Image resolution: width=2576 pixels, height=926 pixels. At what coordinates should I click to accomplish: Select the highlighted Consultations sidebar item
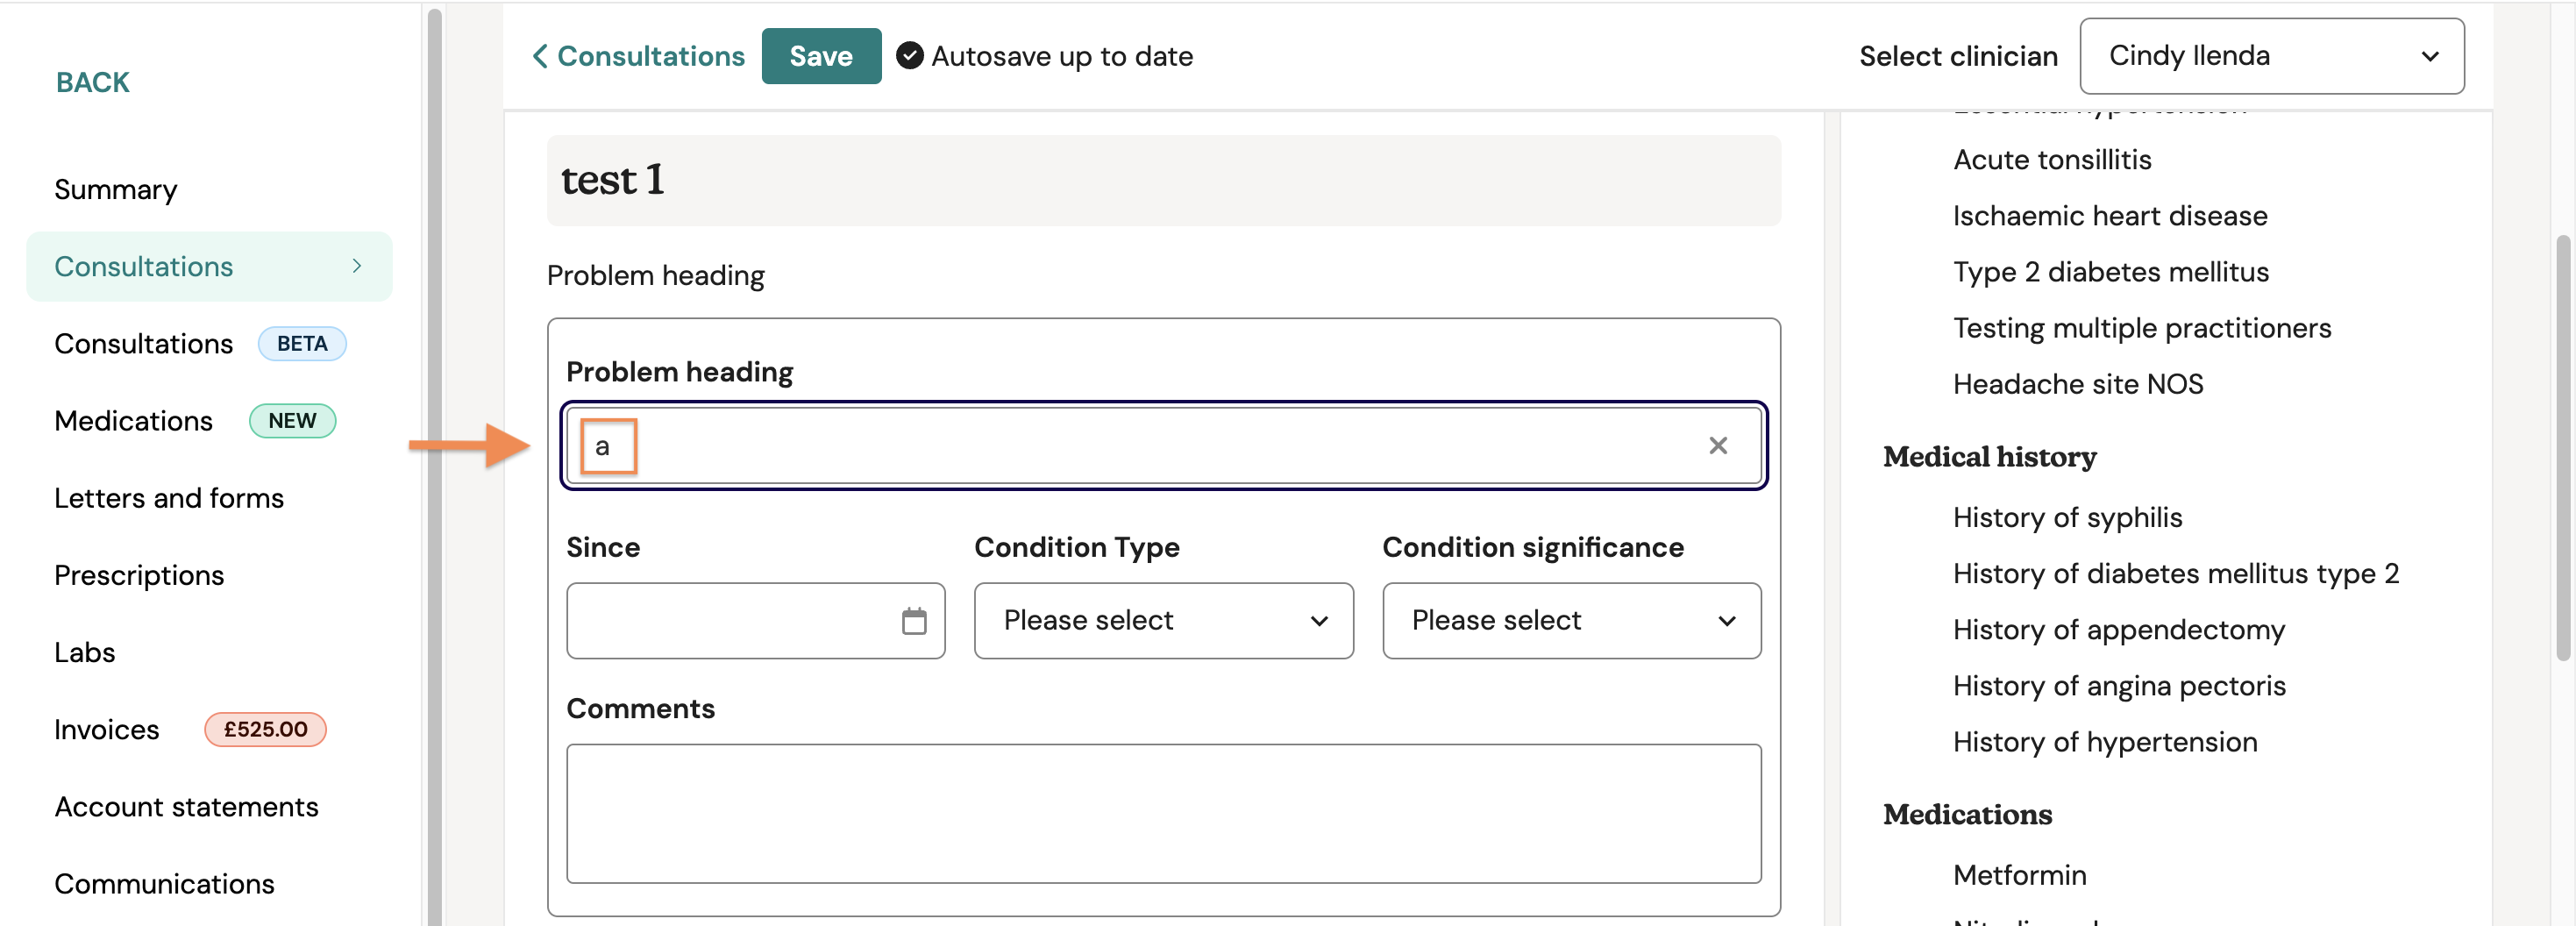tap(209, 266)
